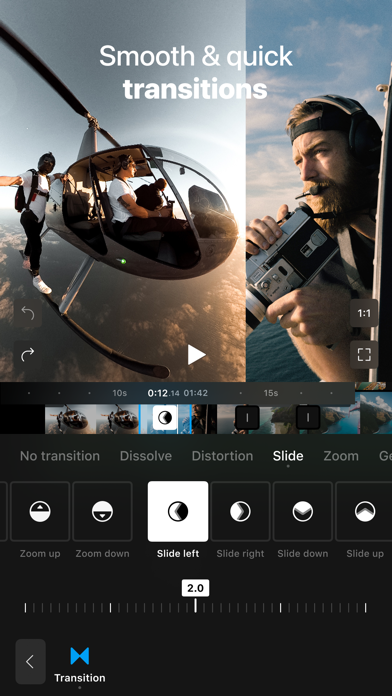This screenshot has width=392, height=696.
Task: Apply the Slide up transition
Action: click(365, 511)
